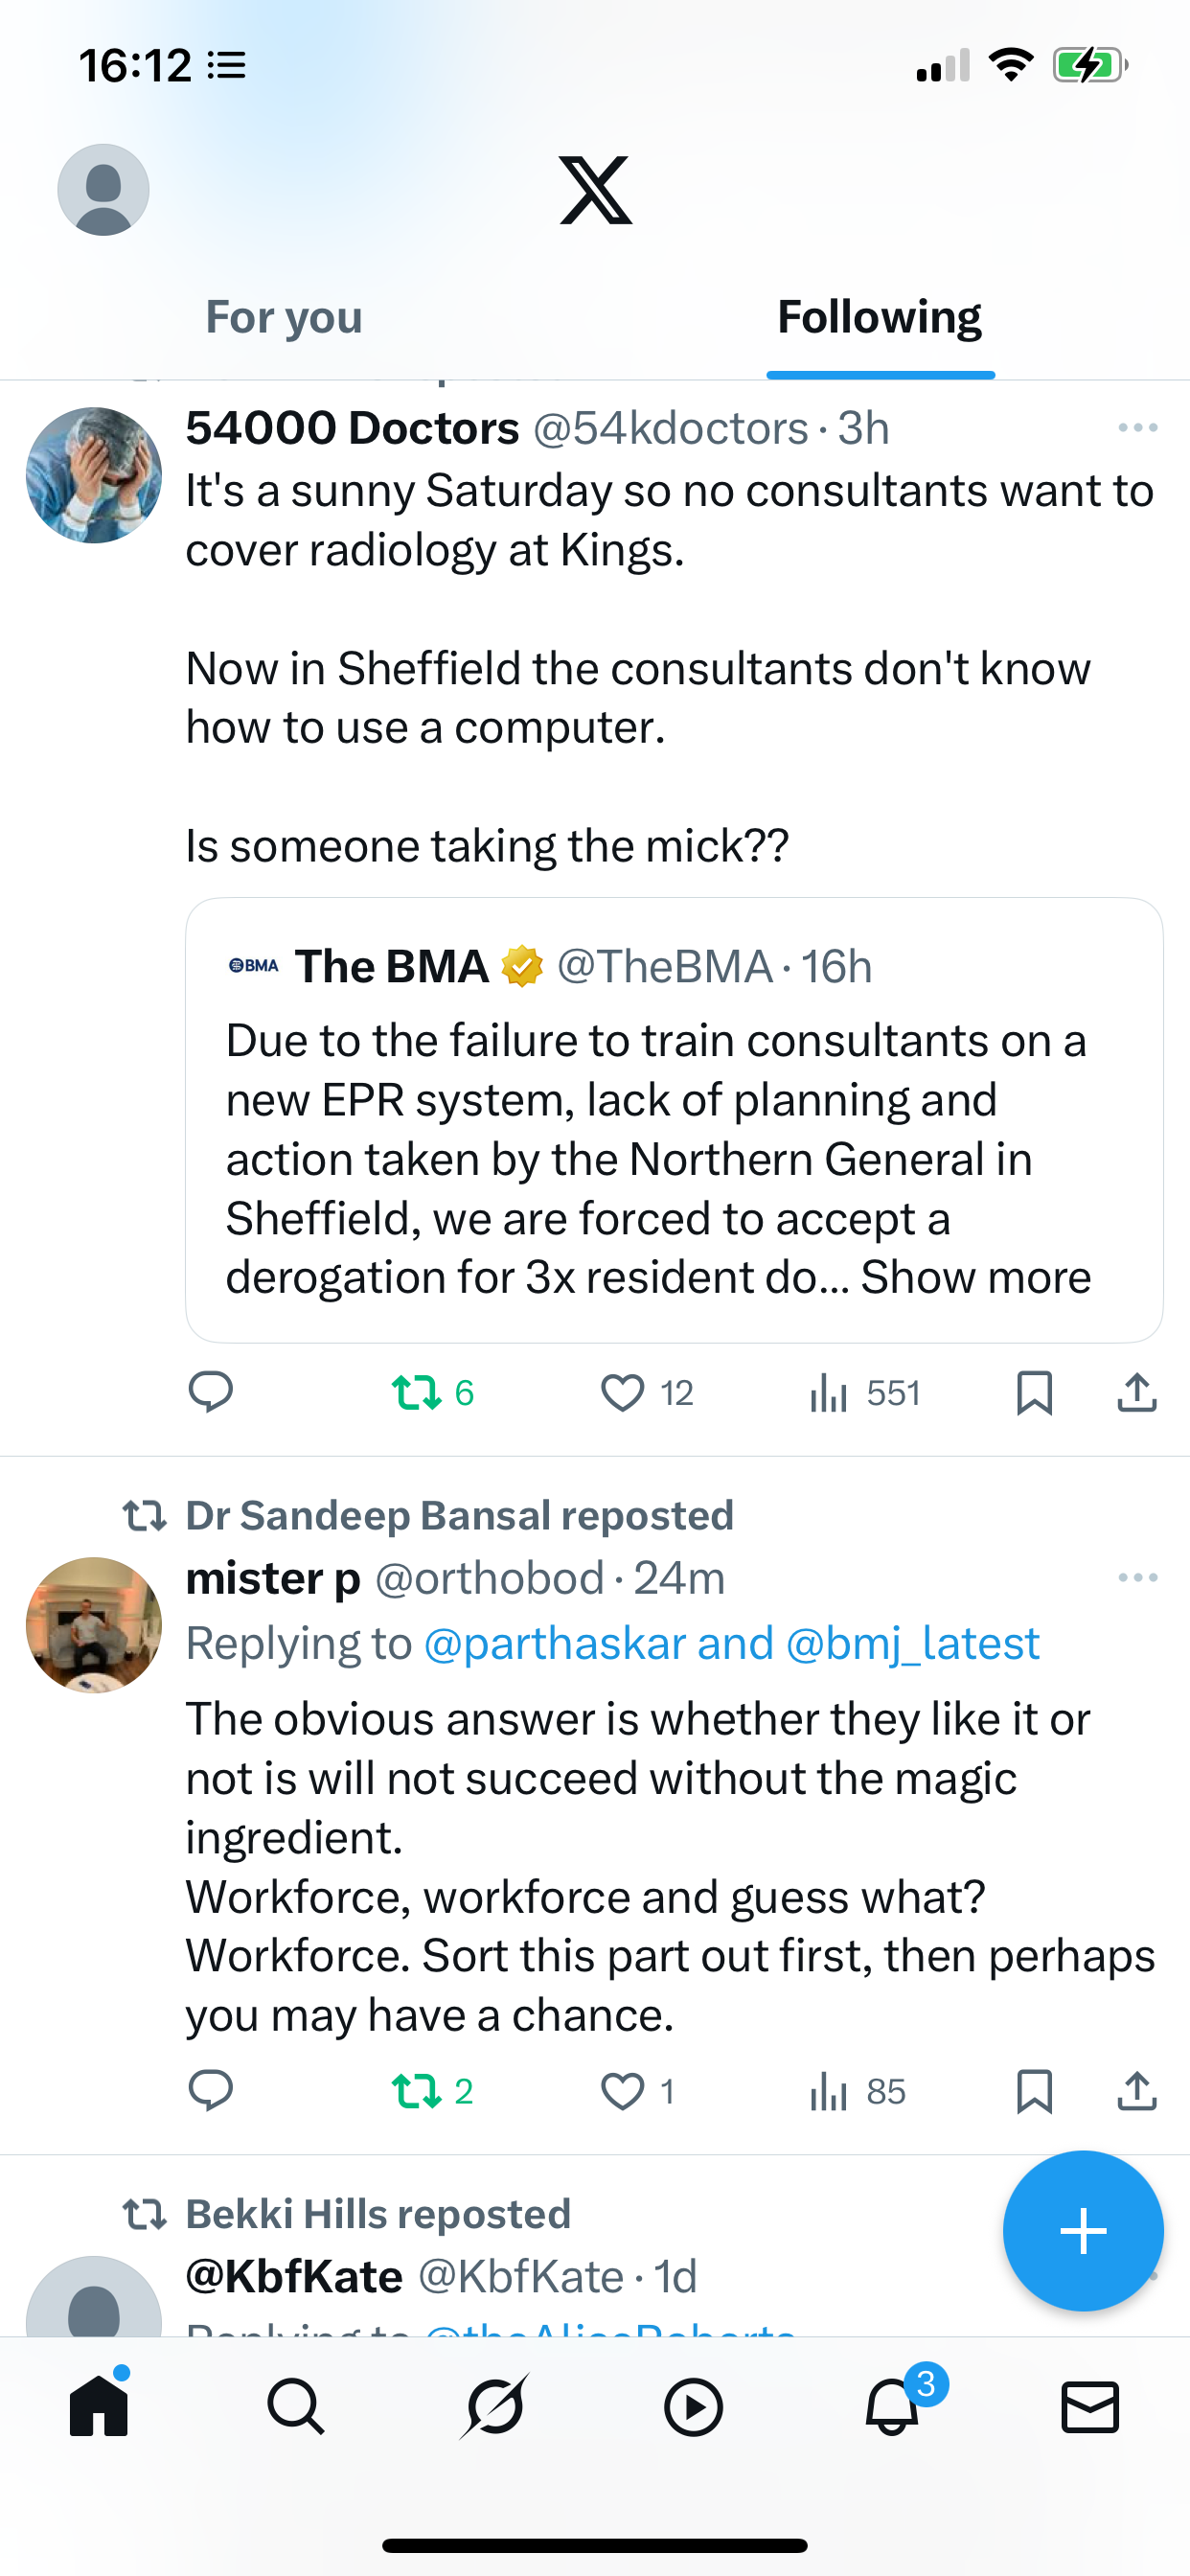Open more options for 54000 Doctors post
Image resolution: width=1190 pixels, height=2576 pixels.
(1138, 428)
